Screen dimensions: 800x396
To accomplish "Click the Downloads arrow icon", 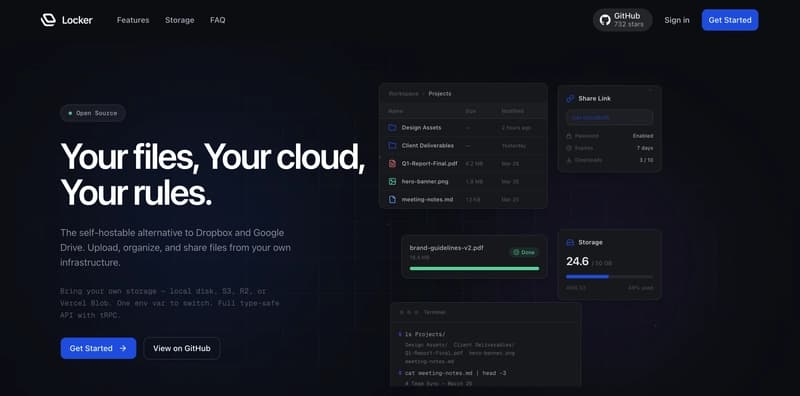I will (569, 160).
